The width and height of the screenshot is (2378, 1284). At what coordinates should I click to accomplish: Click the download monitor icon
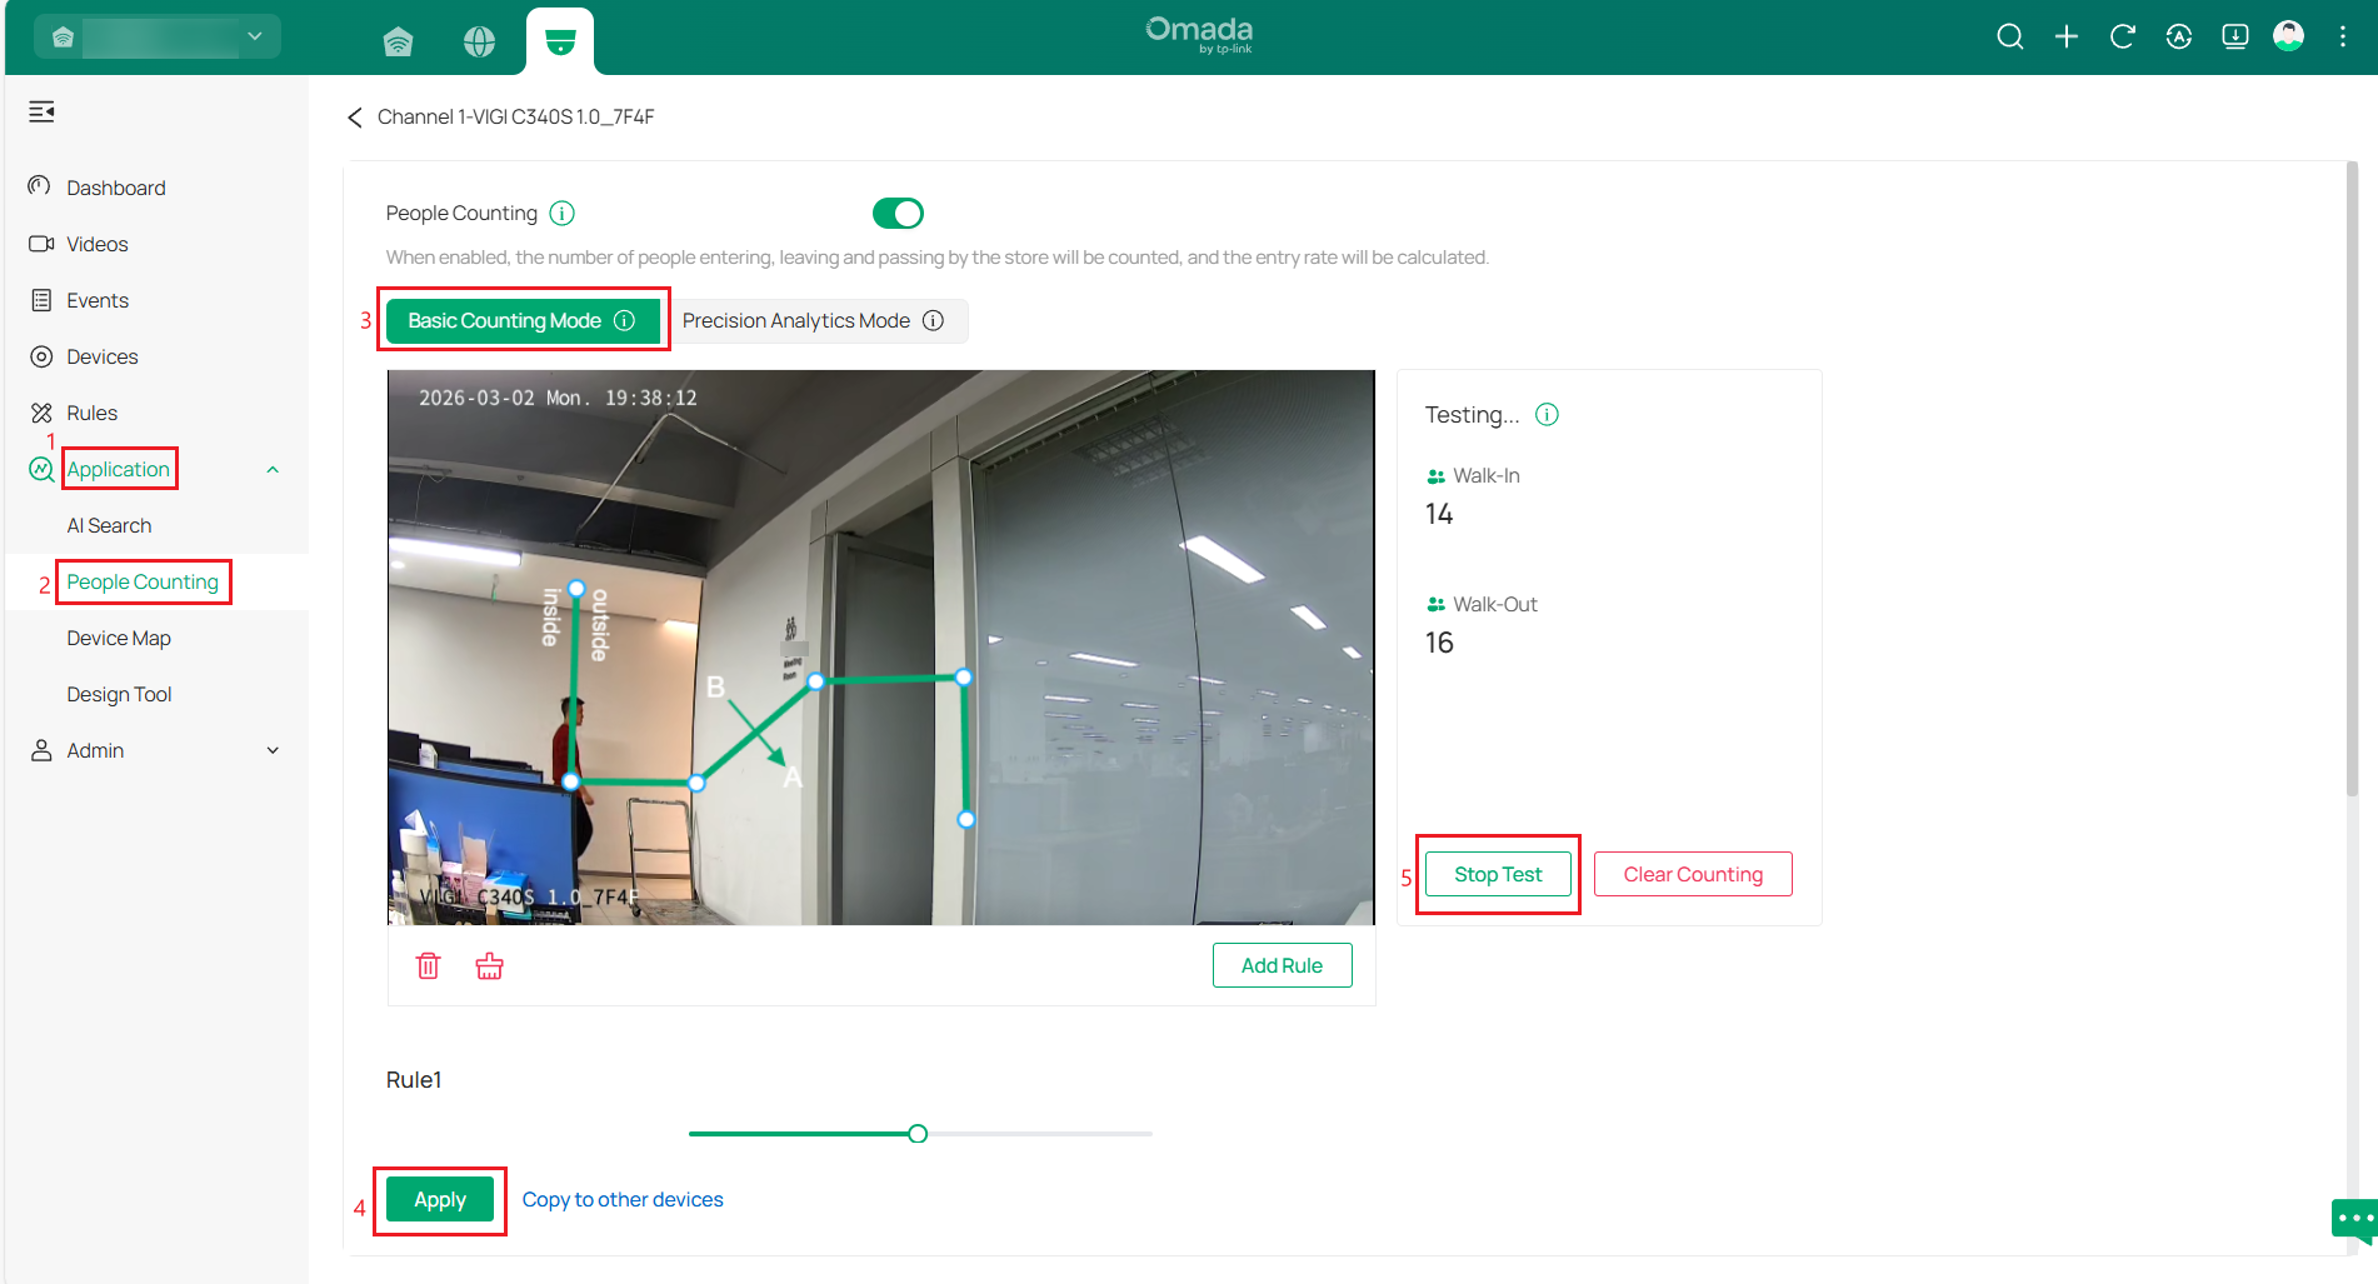pos(2235,37)
